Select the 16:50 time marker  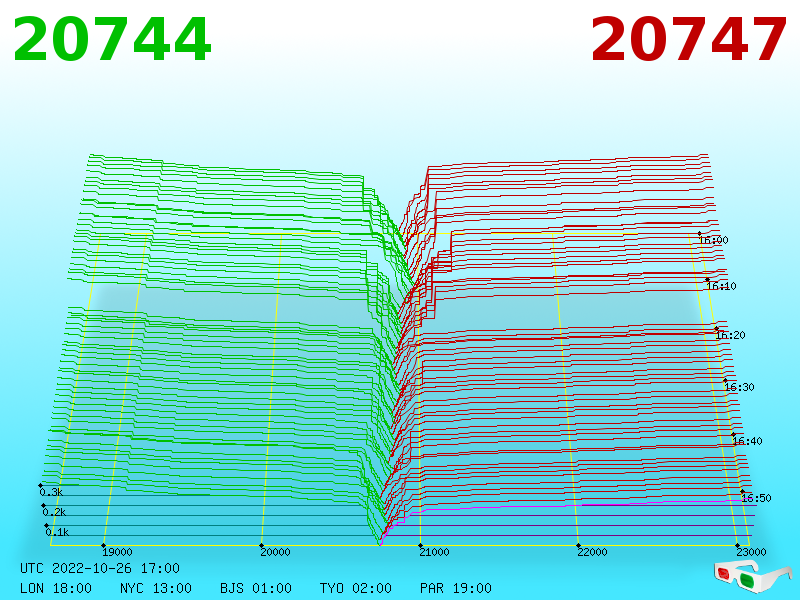[756, 498]
